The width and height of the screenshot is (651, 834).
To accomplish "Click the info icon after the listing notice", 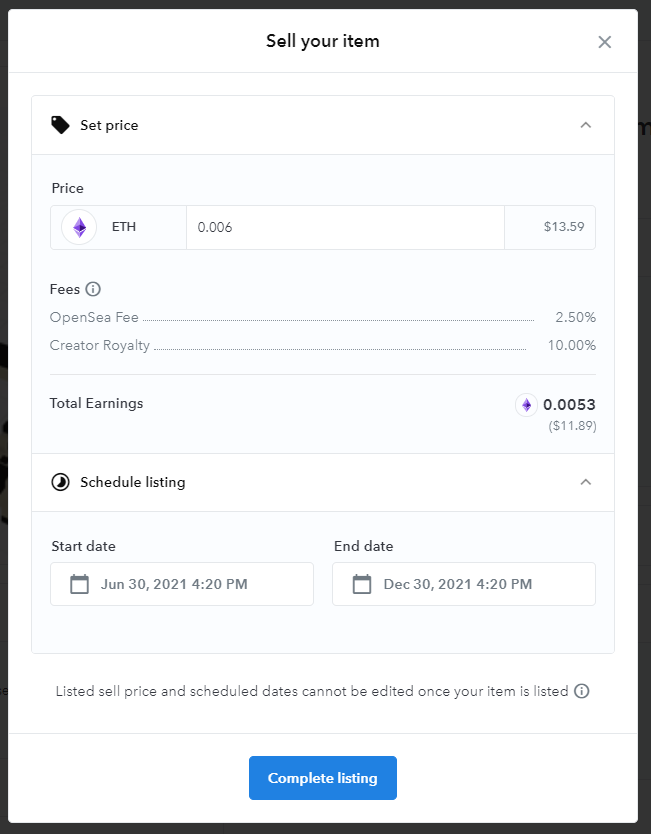I will 582,691.
